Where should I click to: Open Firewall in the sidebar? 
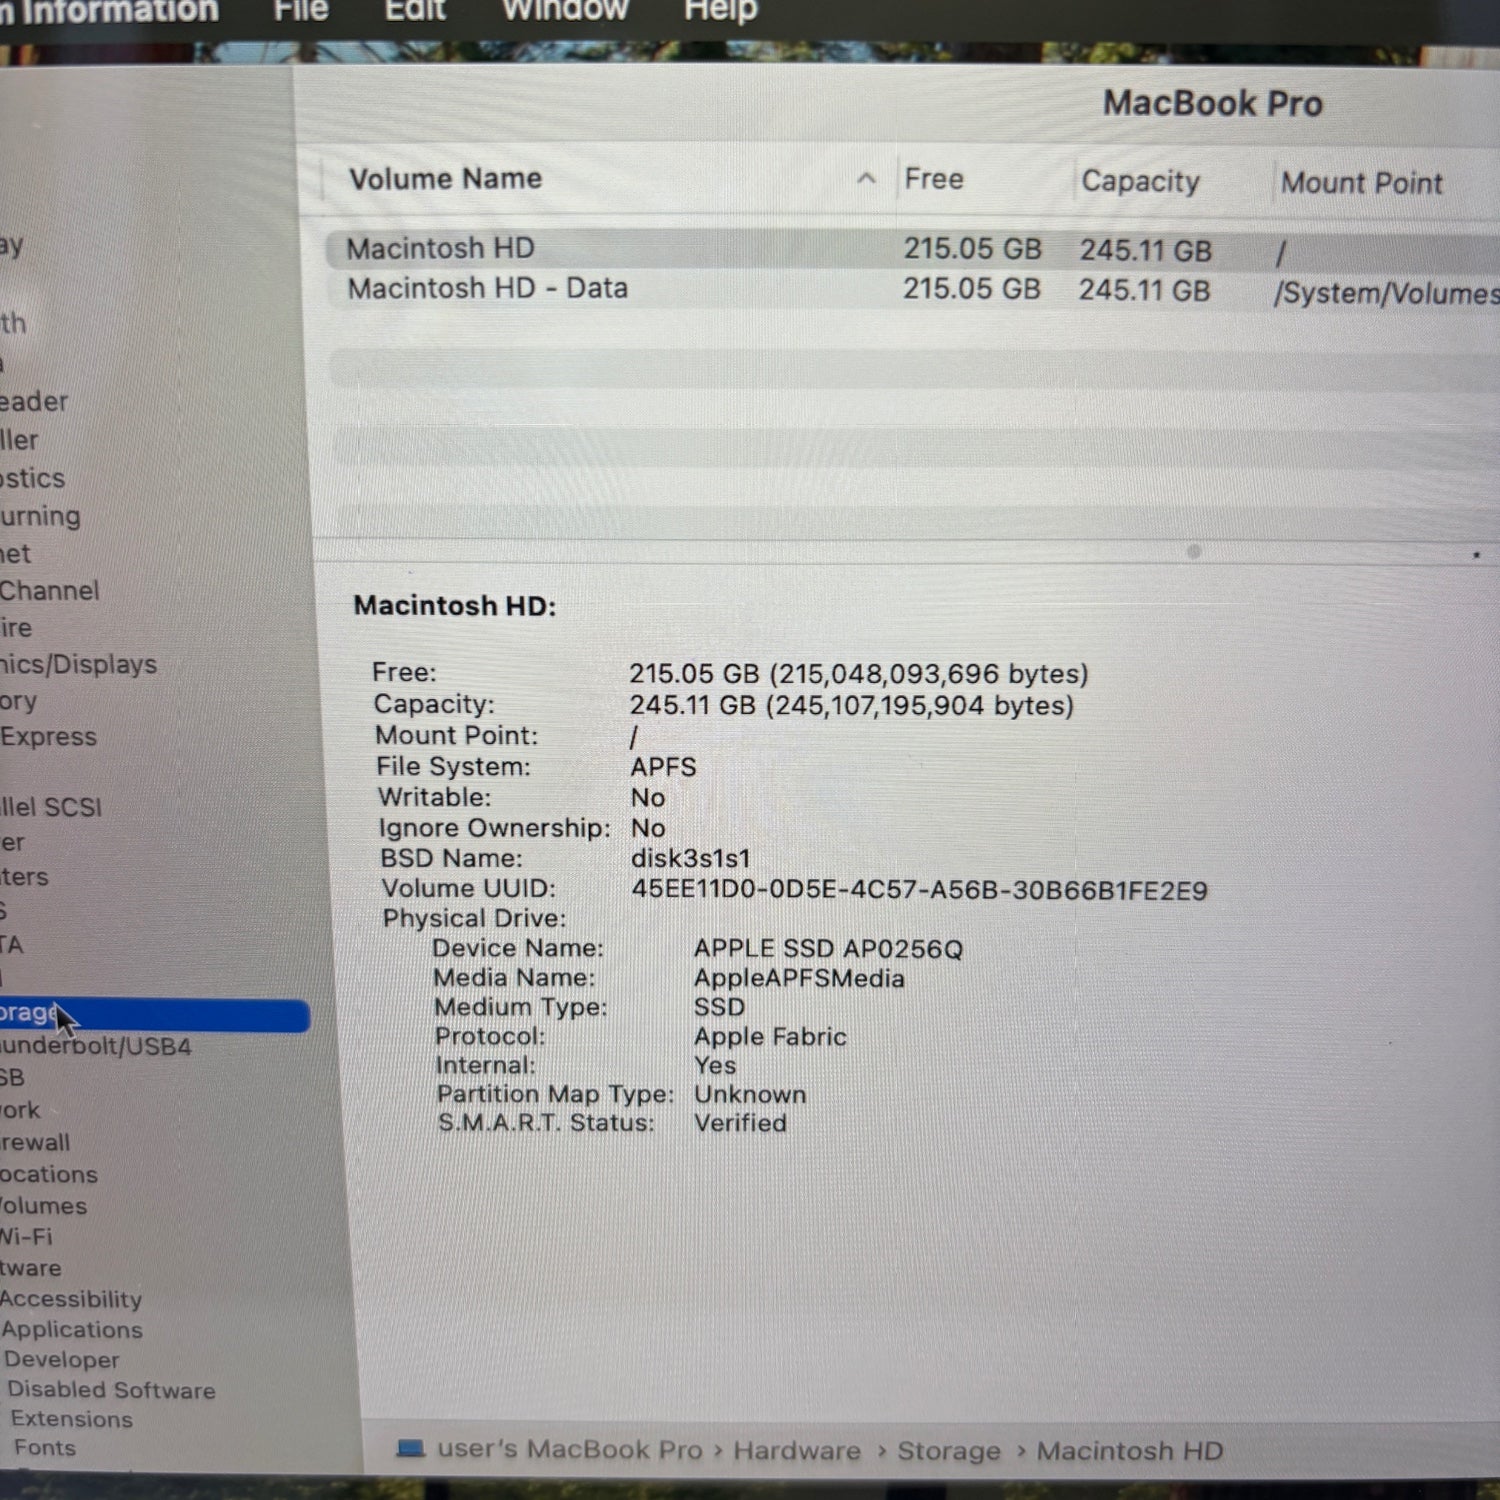35,1142
